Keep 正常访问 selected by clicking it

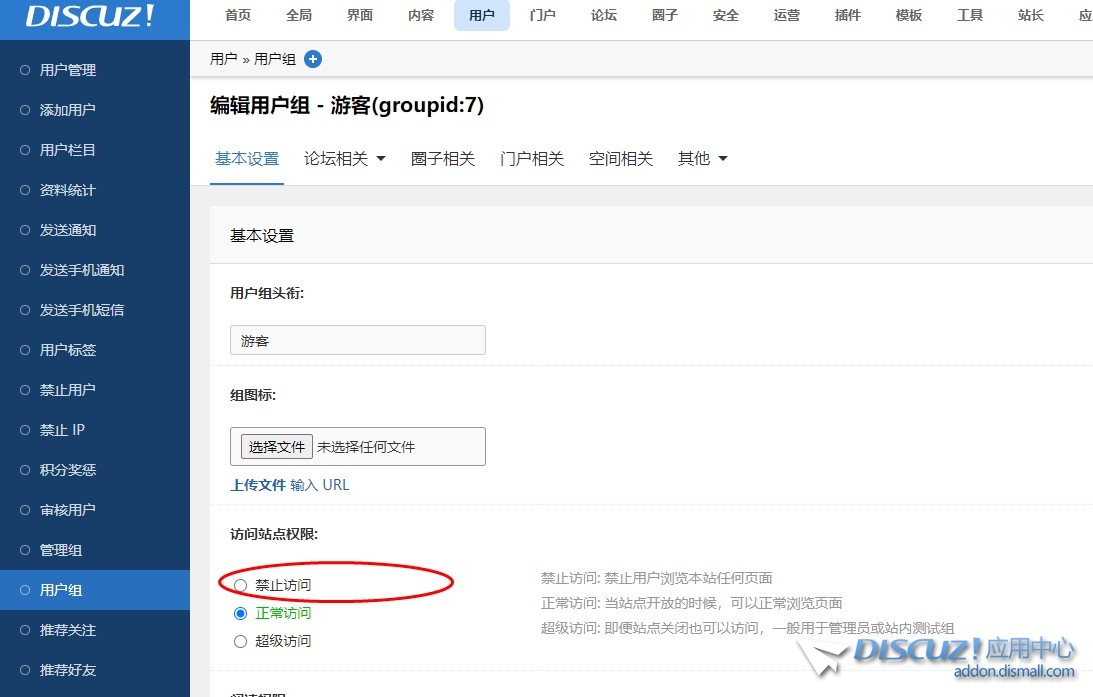point(240,613)
